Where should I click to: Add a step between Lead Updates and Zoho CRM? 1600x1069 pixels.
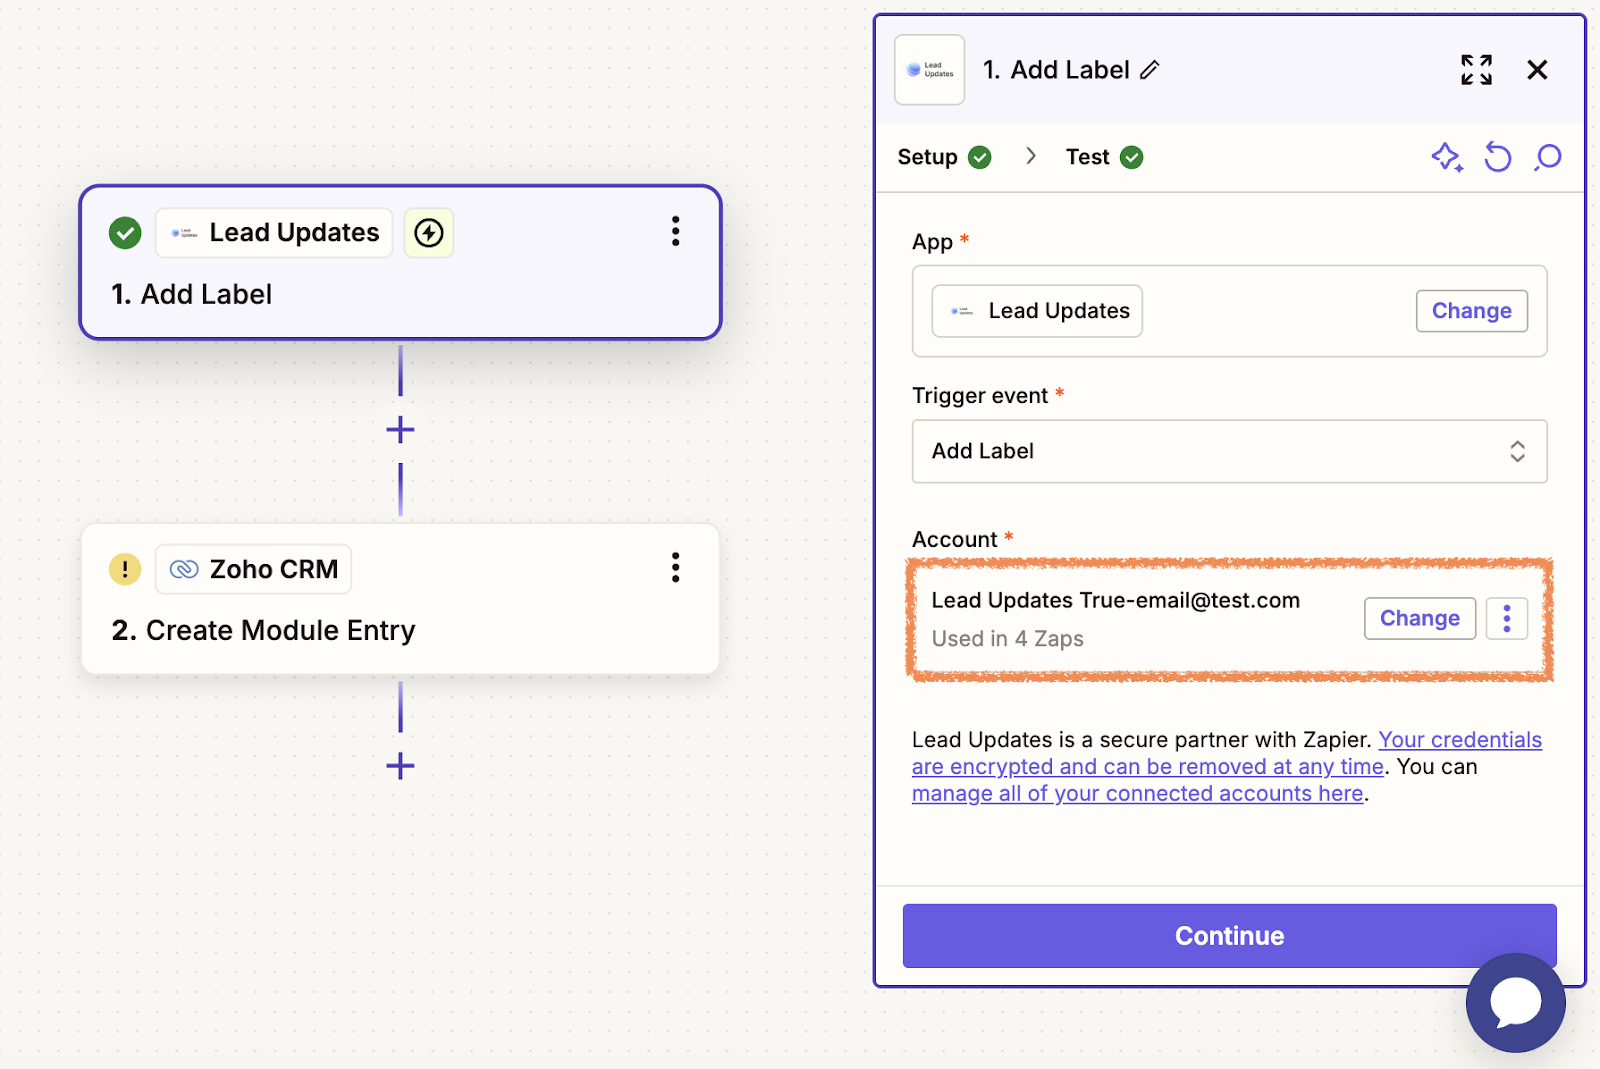(400, 430)
